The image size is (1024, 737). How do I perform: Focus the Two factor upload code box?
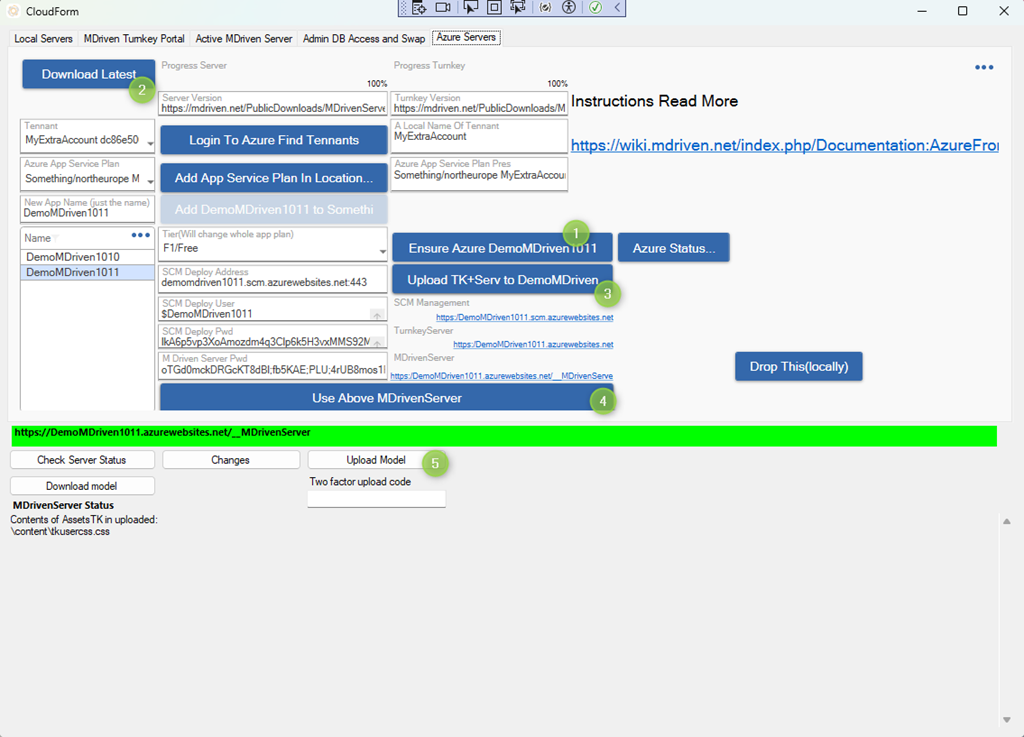376,499
